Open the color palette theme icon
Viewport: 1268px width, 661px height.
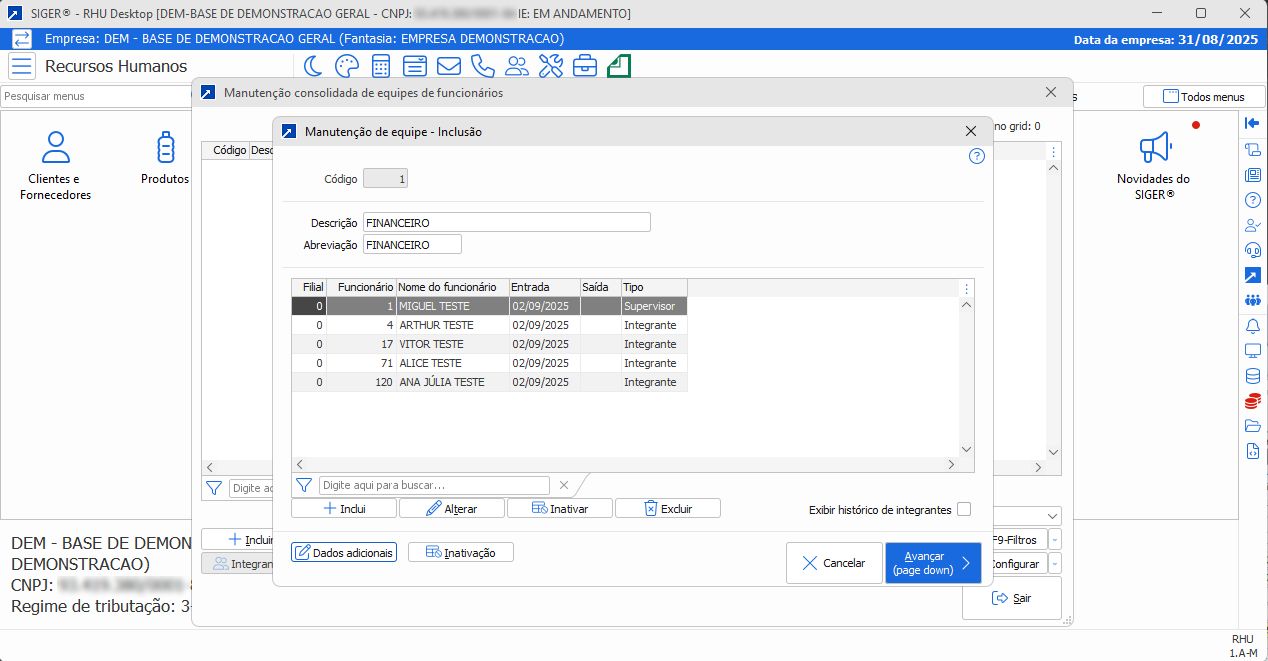[x=346, y=66]
